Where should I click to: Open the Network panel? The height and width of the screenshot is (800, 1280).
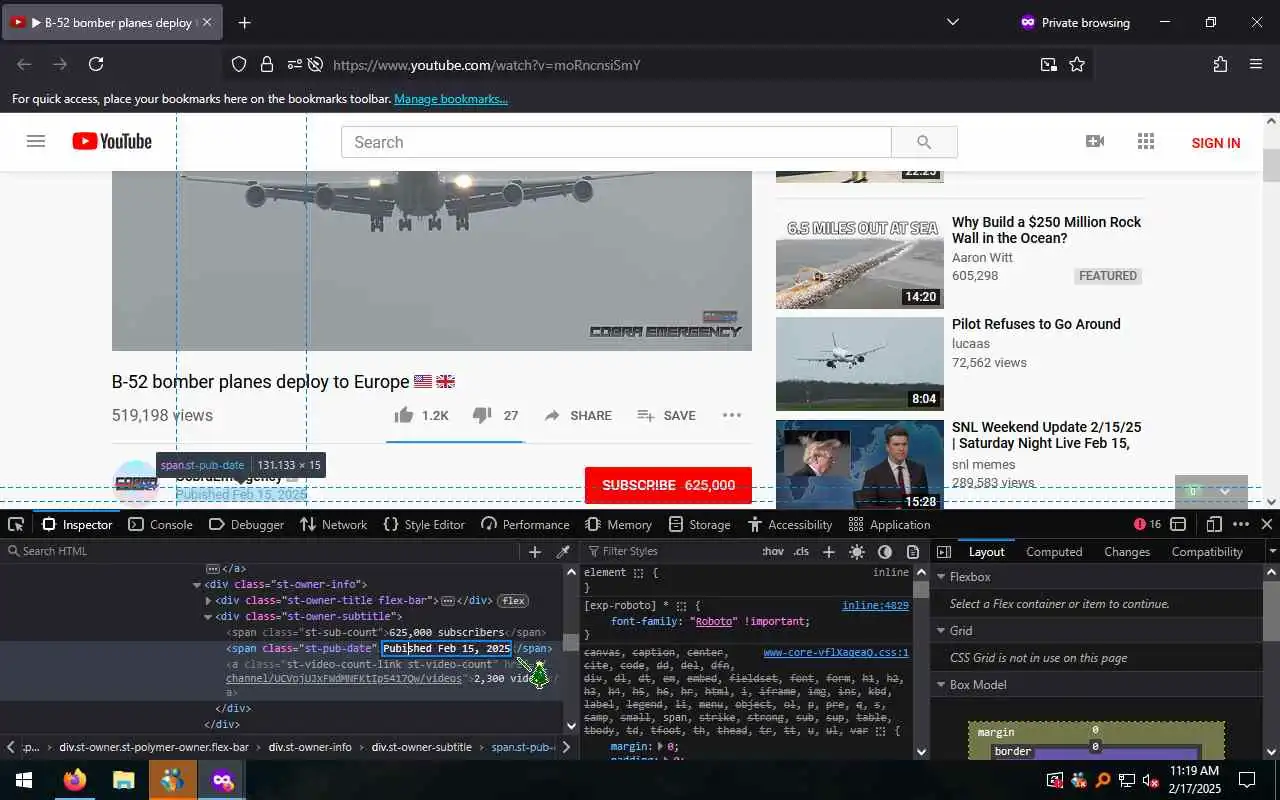(334, 524)
